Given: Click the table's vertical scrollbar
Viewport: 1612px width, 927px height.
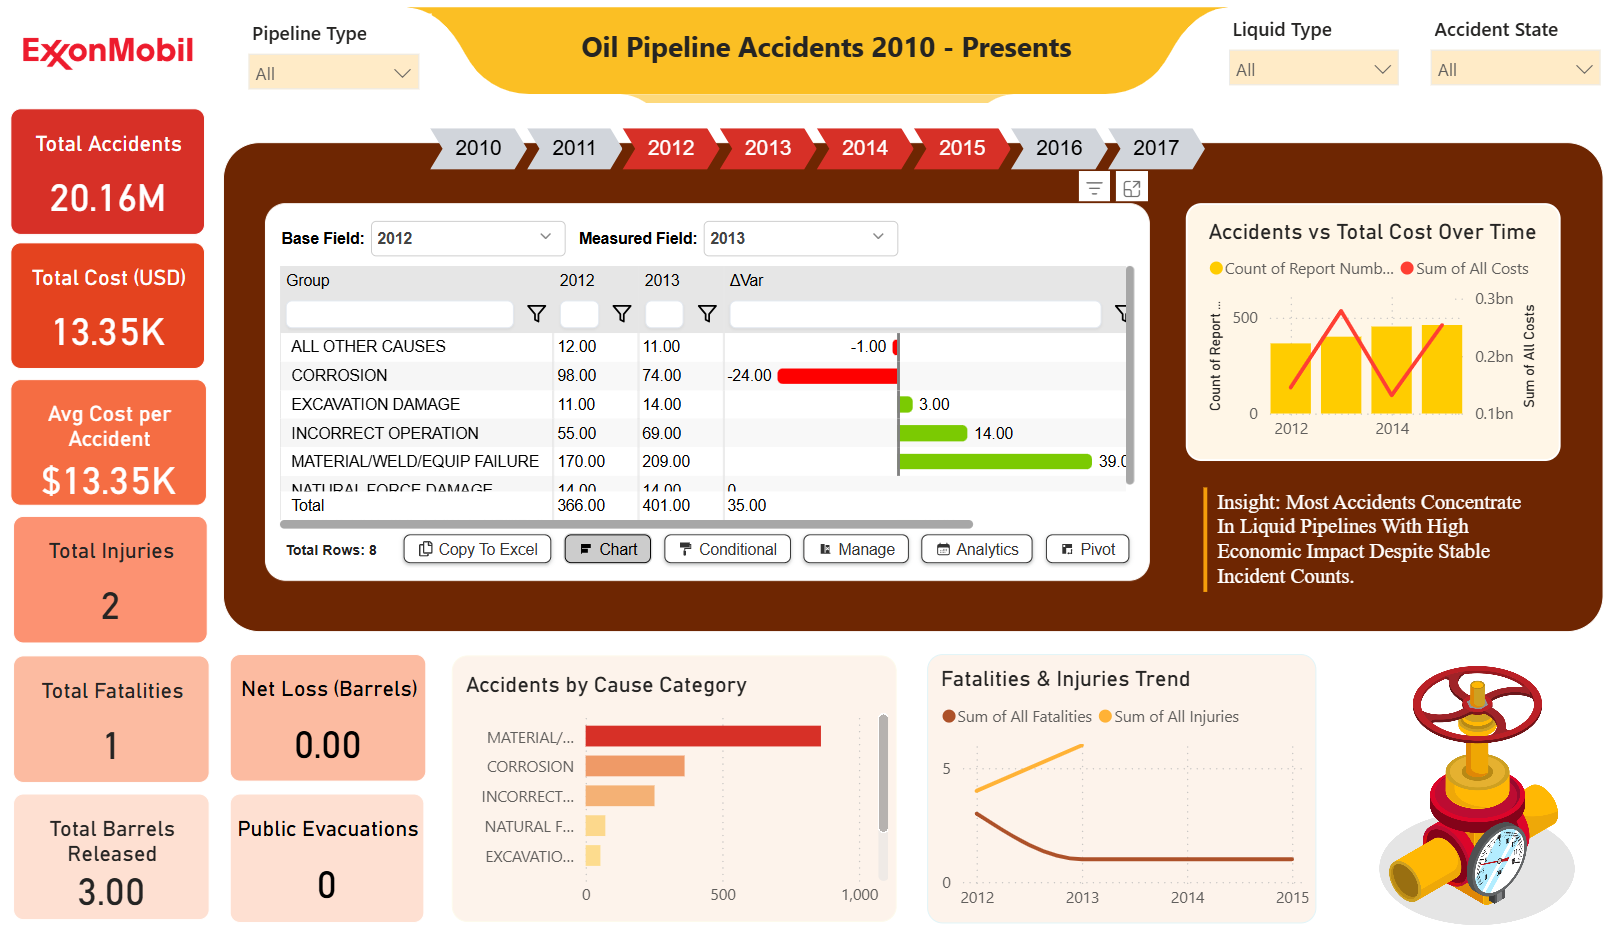Looking at the screenshot, I should 1130,375.
